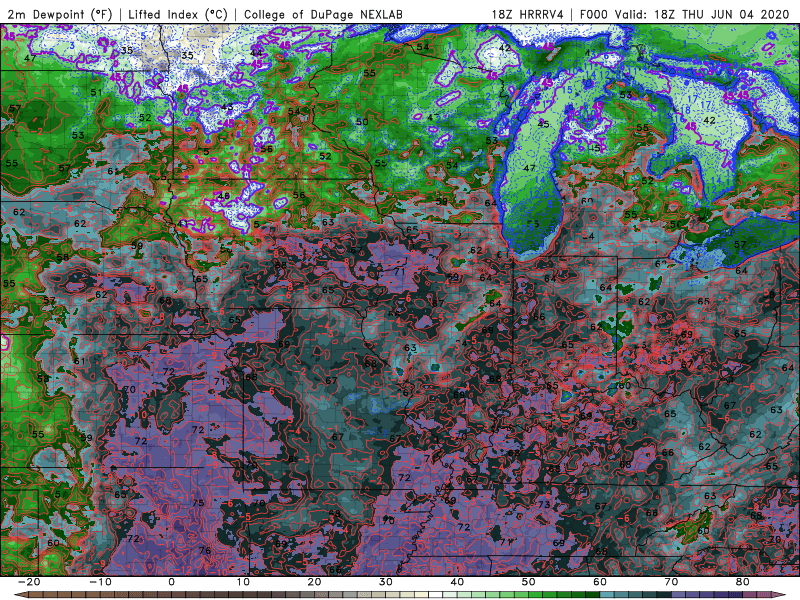Click the 50 label on the color scale
The width and height of the screenshot is (800, 600).
(x=529, y=582)
